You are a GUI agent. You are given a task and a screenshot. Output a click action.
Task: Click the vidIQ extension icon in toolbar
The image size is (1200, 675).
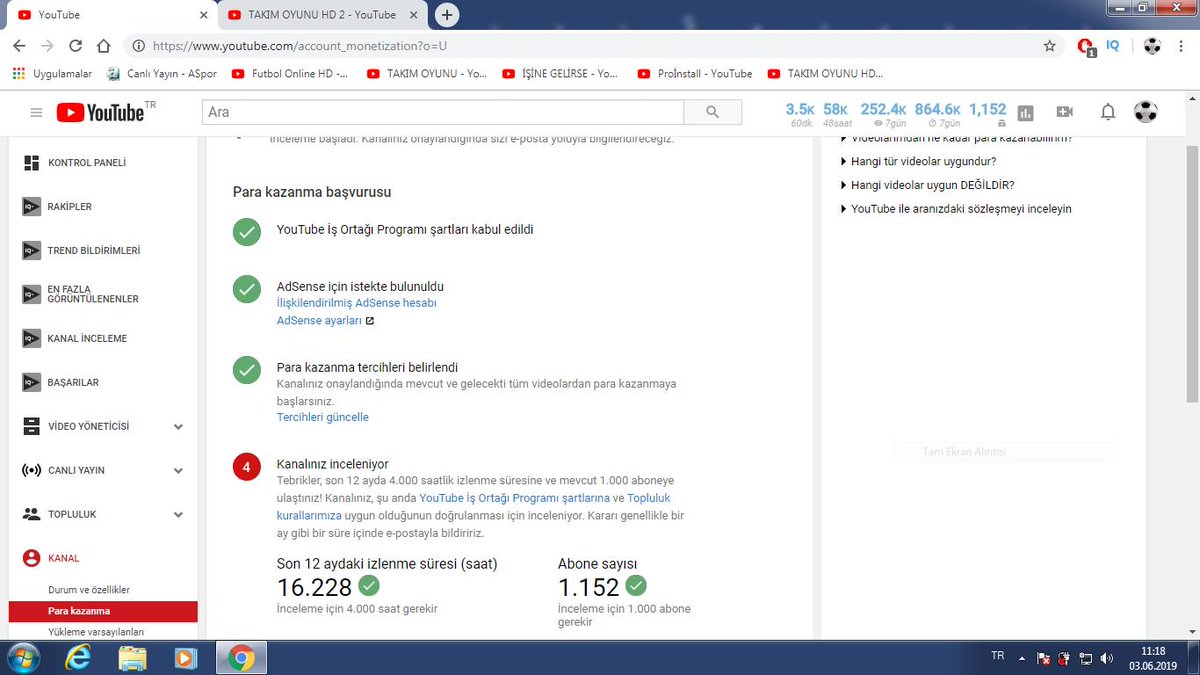(1112, 45)
